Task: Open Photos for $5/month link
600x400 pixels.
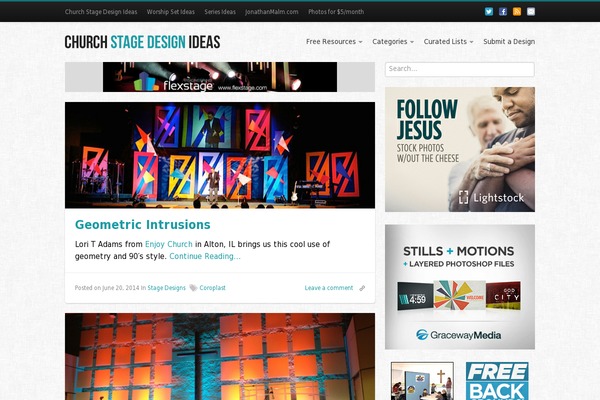Action: [336, 12]
